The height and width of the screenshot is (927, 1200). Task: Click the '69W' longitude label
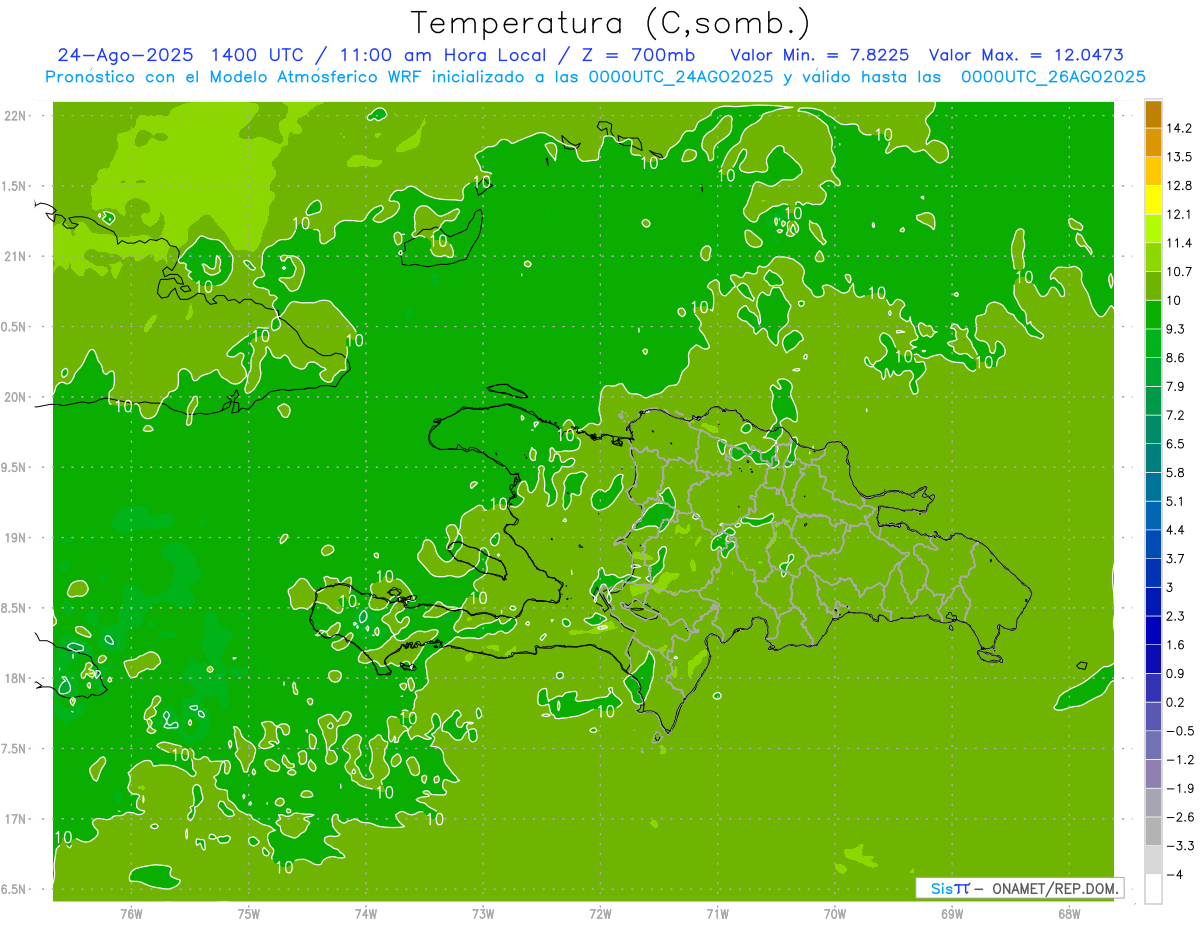(952, 914)
